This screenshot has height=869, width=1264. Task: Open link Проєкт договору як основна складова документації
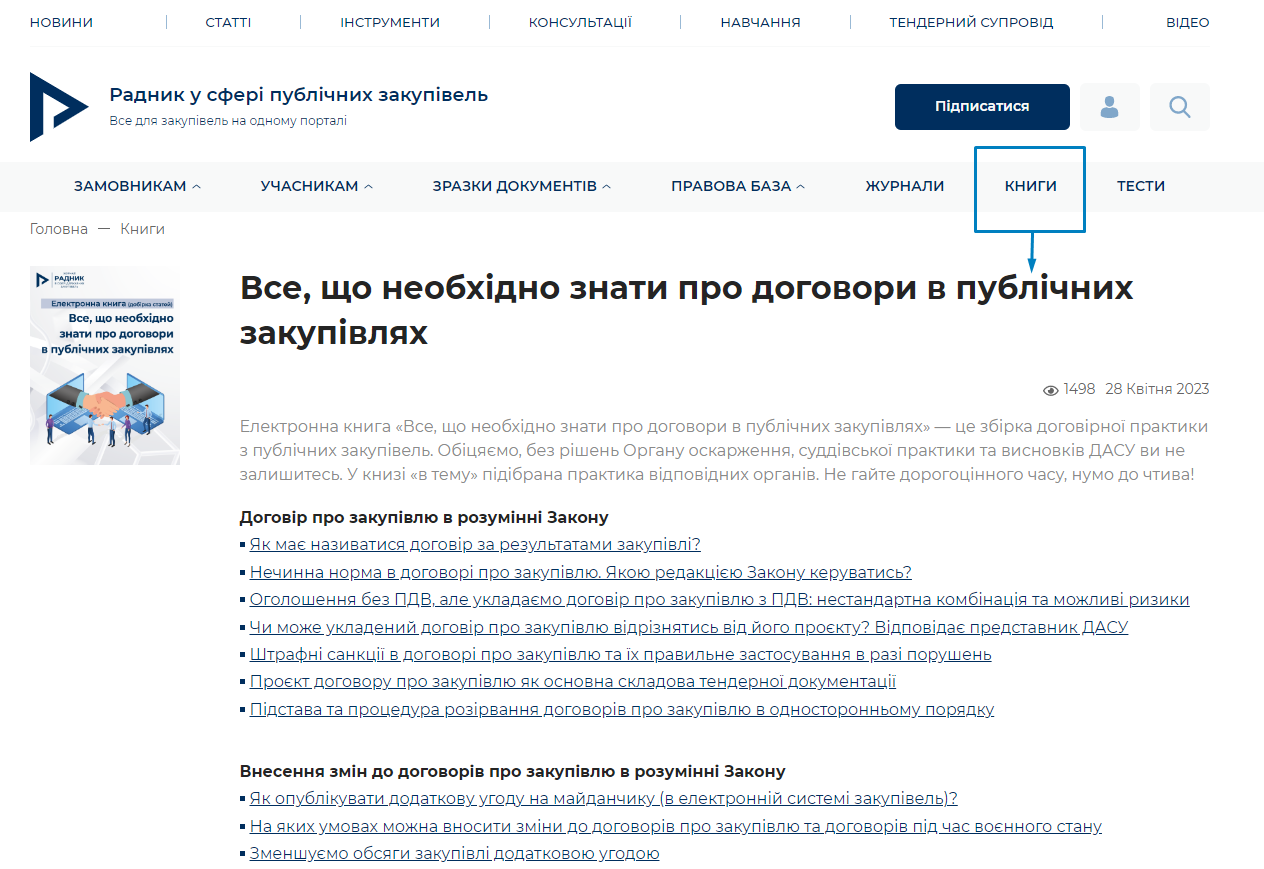pos(572,682)
